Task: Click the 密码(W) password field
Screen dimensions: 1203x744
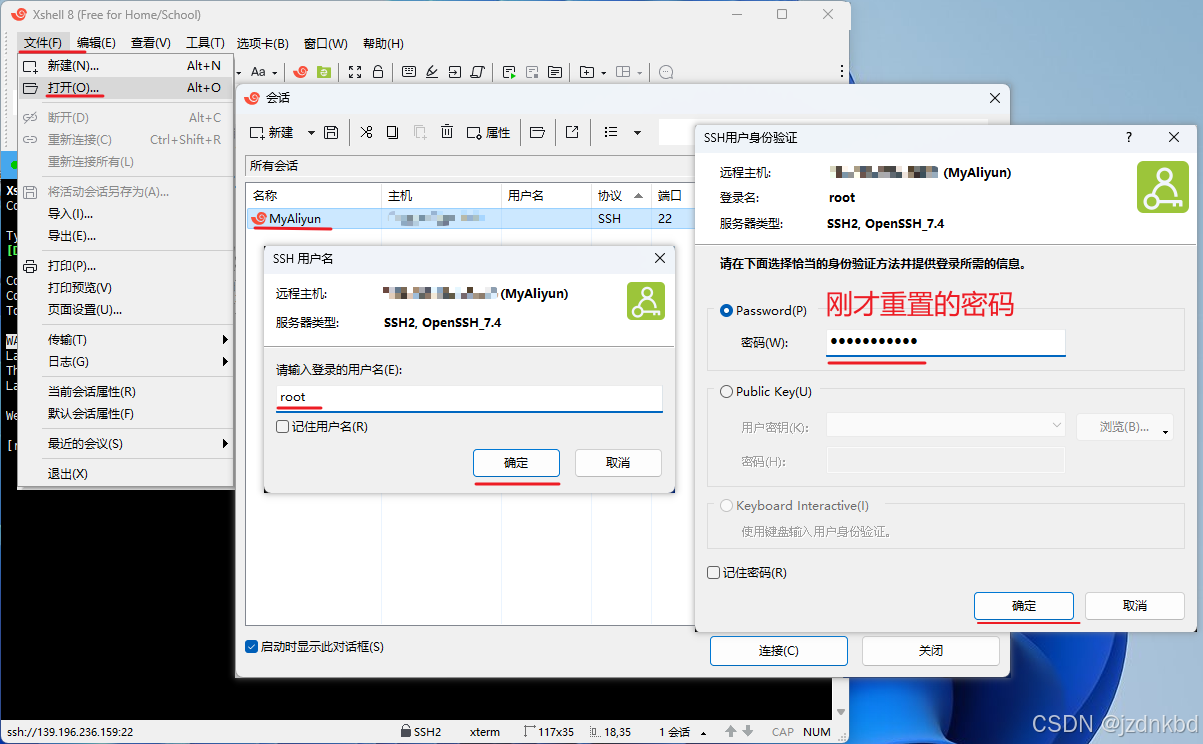Action: [x=946, y=342]
